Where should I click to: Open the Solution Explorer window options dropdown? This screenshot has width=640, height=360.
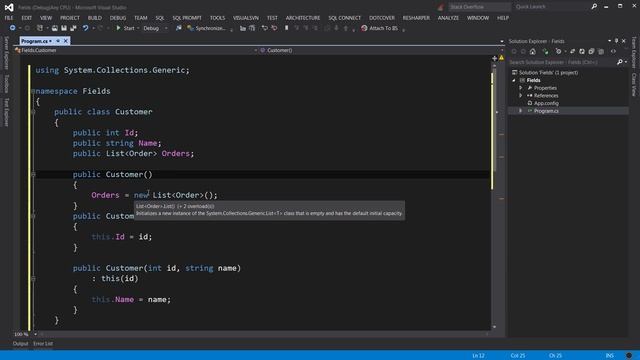coord(609,41)
